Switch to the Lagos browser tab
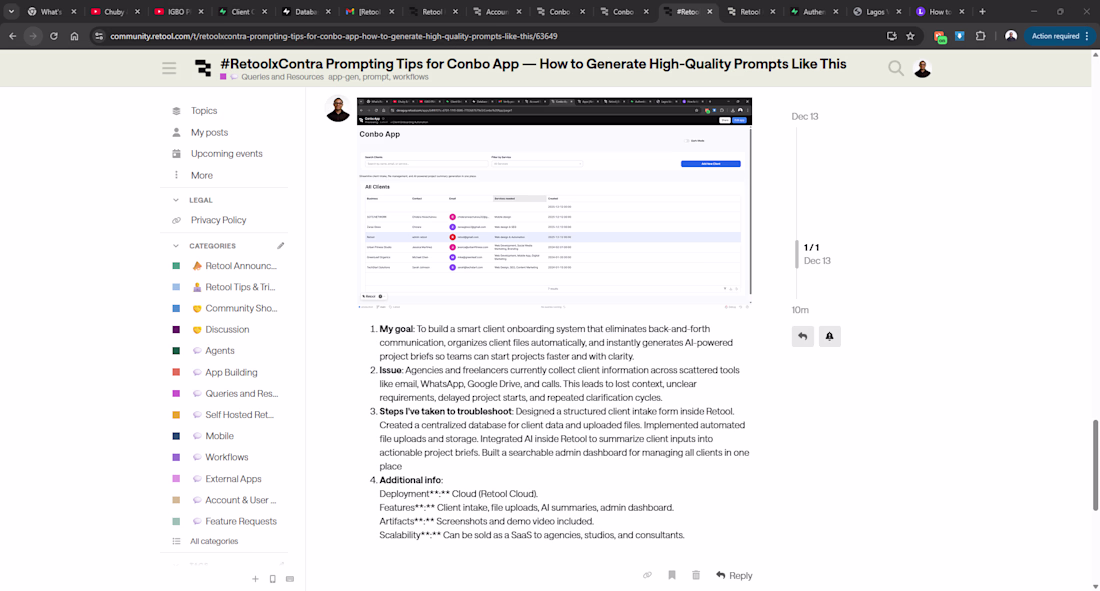This screenshot has width=1100, height=591. (876, 12)
